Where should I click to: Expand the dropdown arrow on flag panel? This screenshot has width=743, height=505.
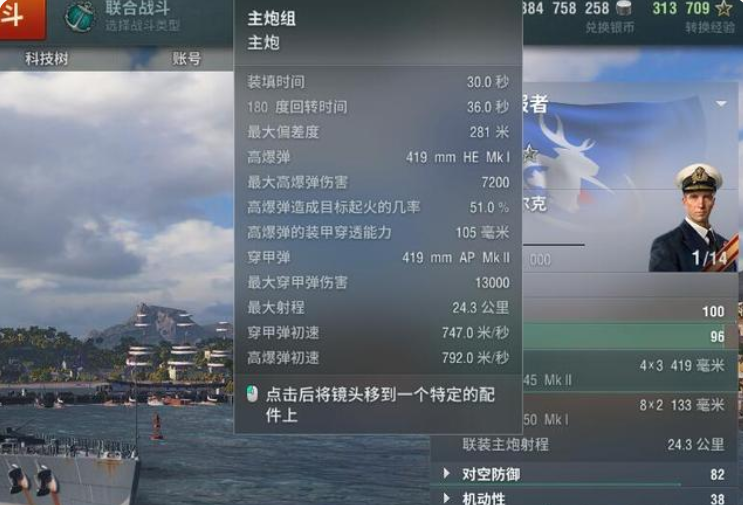coord(721,103)
